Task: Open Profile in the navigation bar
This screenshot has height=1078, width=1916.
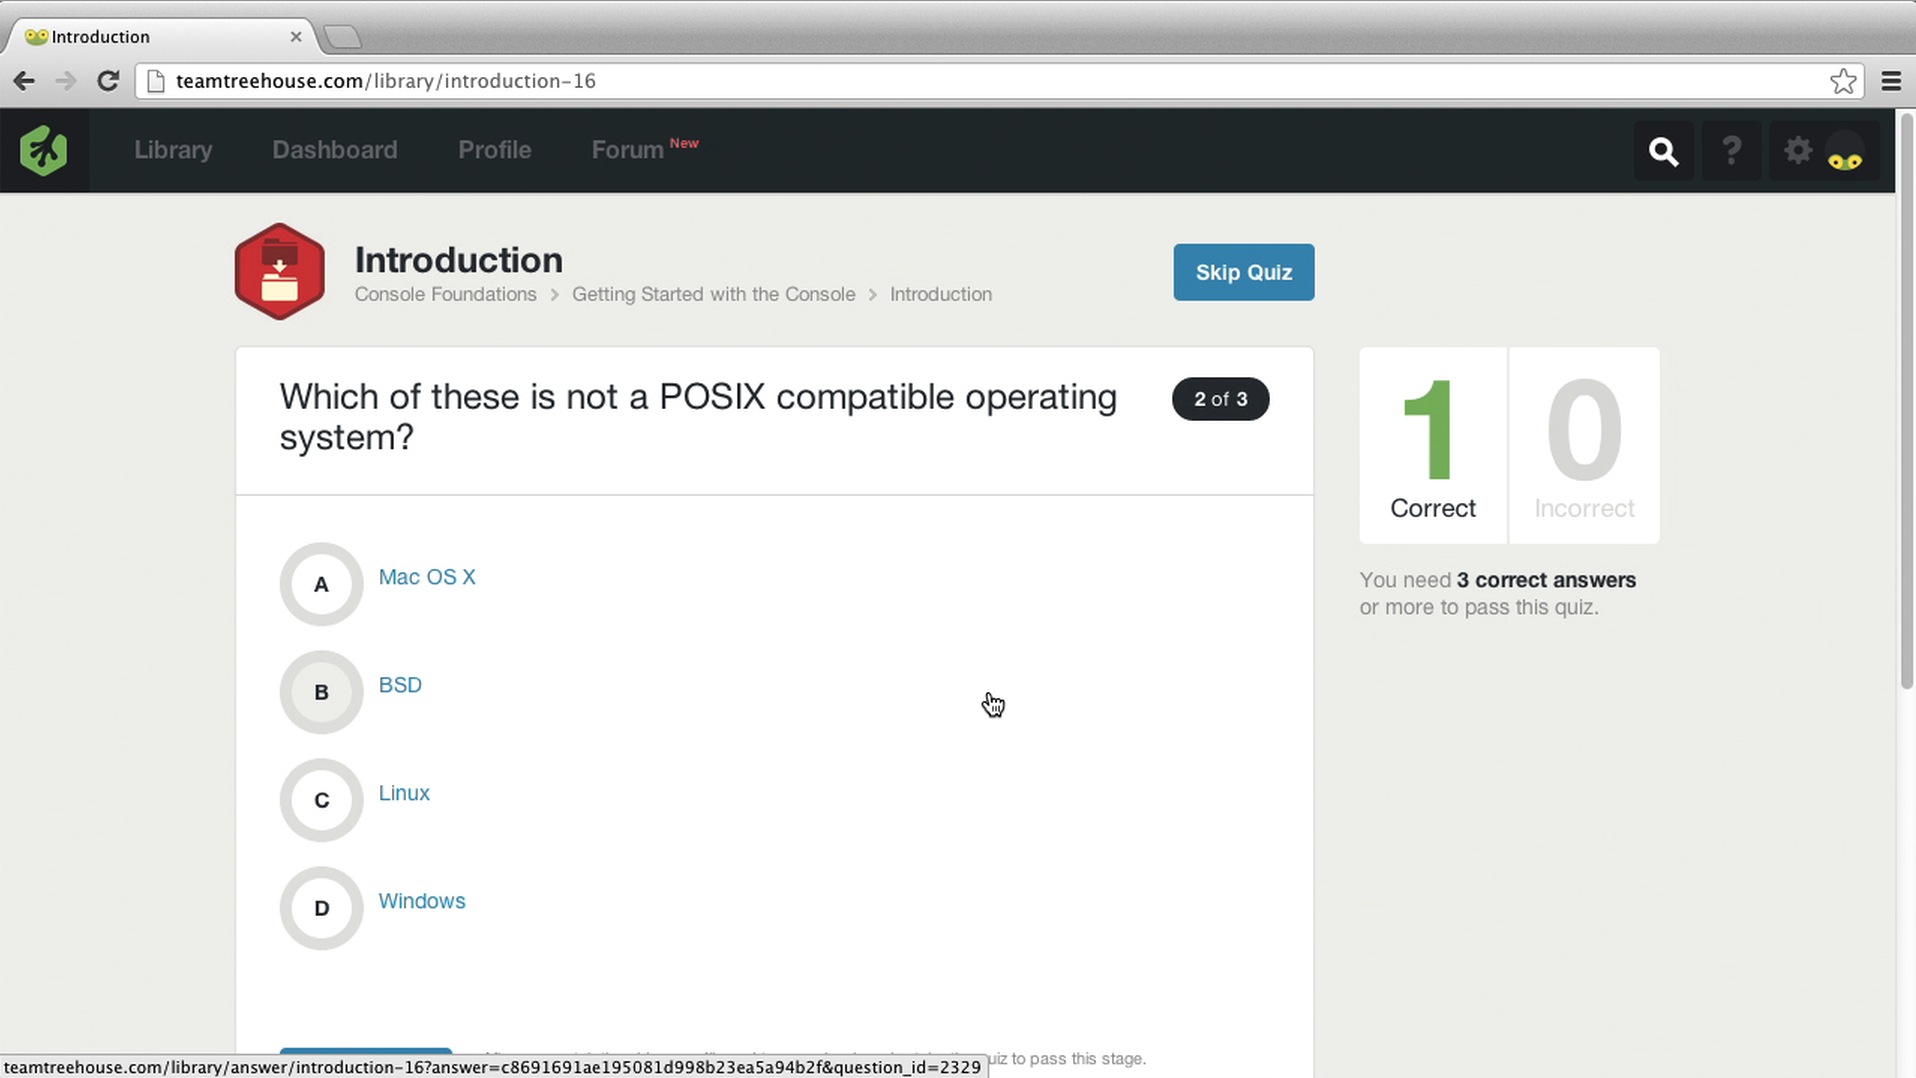Action: [x=495, y=150]
